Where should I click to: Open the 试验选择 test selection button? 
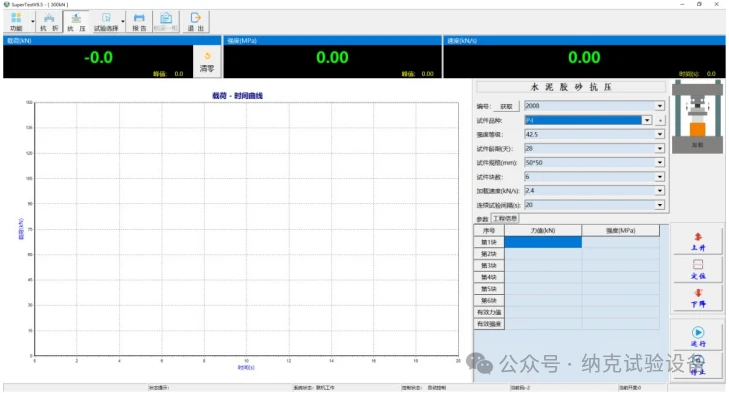(x=106, y=22)
